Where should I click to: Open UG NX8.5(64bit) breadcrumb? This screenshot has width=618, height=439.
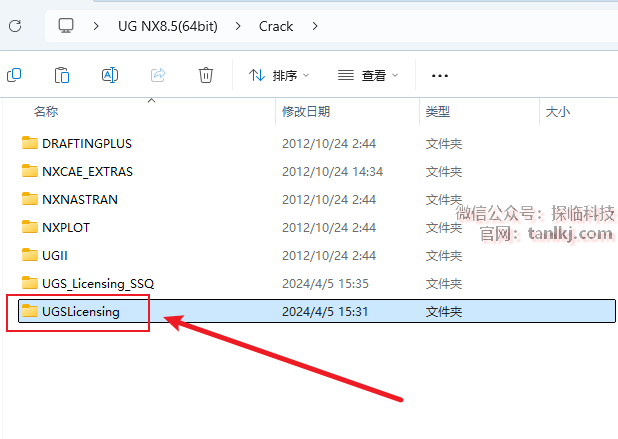click(168, 26)
